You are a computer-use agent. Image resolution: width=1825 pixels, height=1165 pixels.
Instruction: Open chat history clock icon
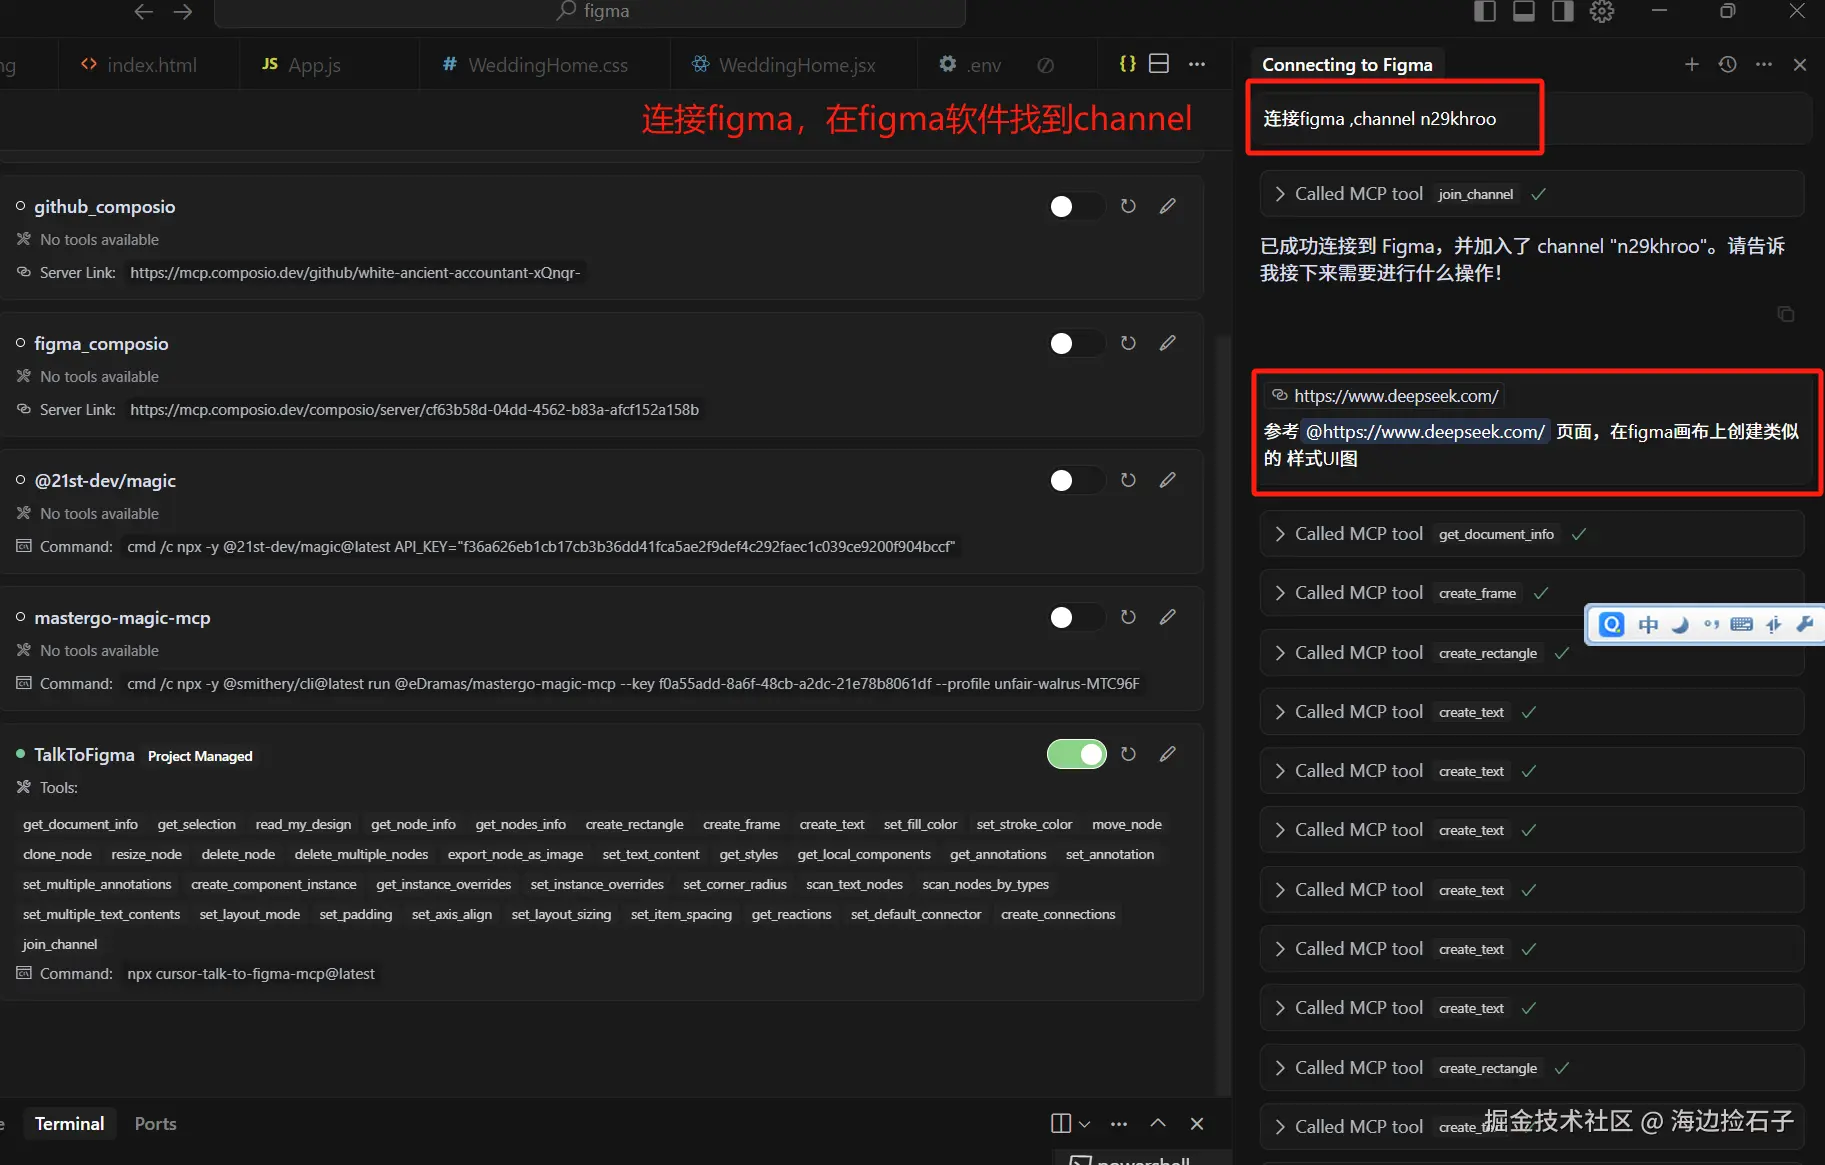[1727, 64]
